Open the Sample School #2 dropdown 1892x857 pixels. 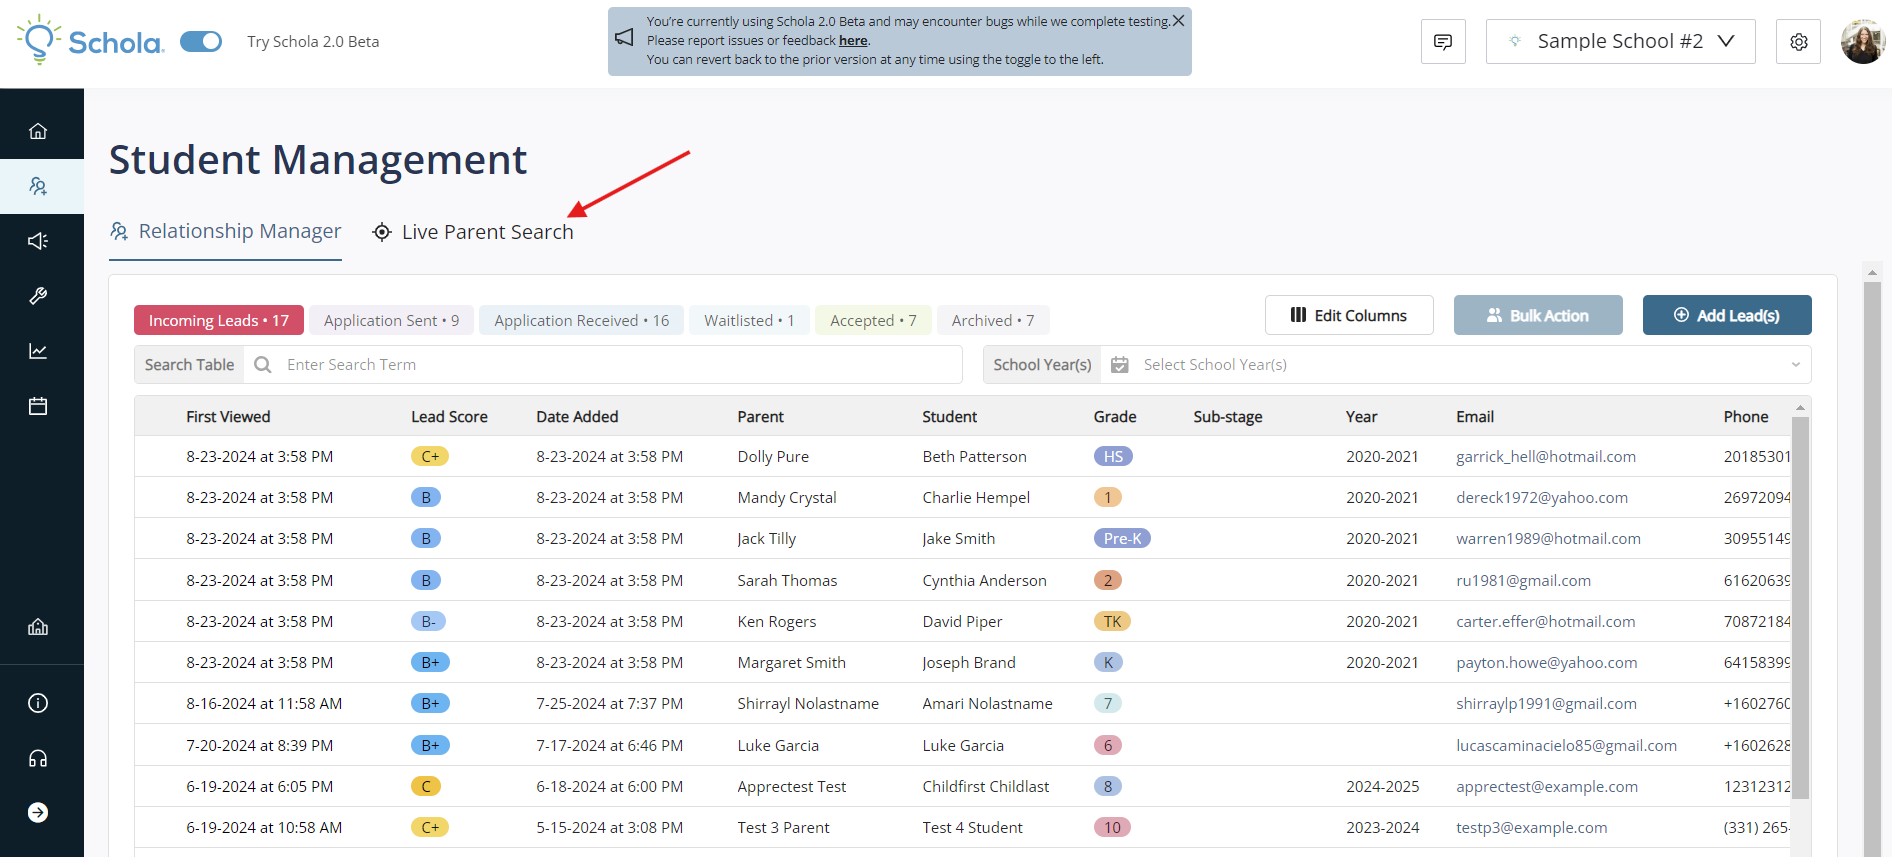click(x=1620, y=42)
